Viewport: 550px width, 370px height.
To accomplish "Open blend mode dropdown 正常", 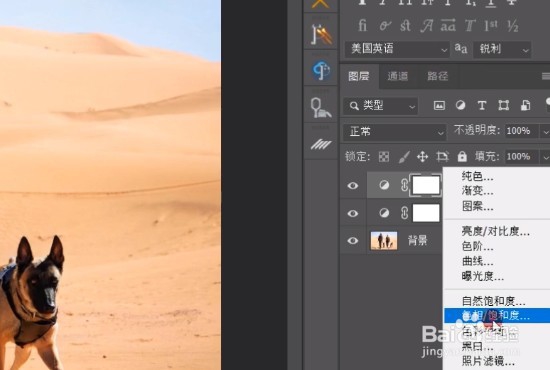I will click(395, 132).
